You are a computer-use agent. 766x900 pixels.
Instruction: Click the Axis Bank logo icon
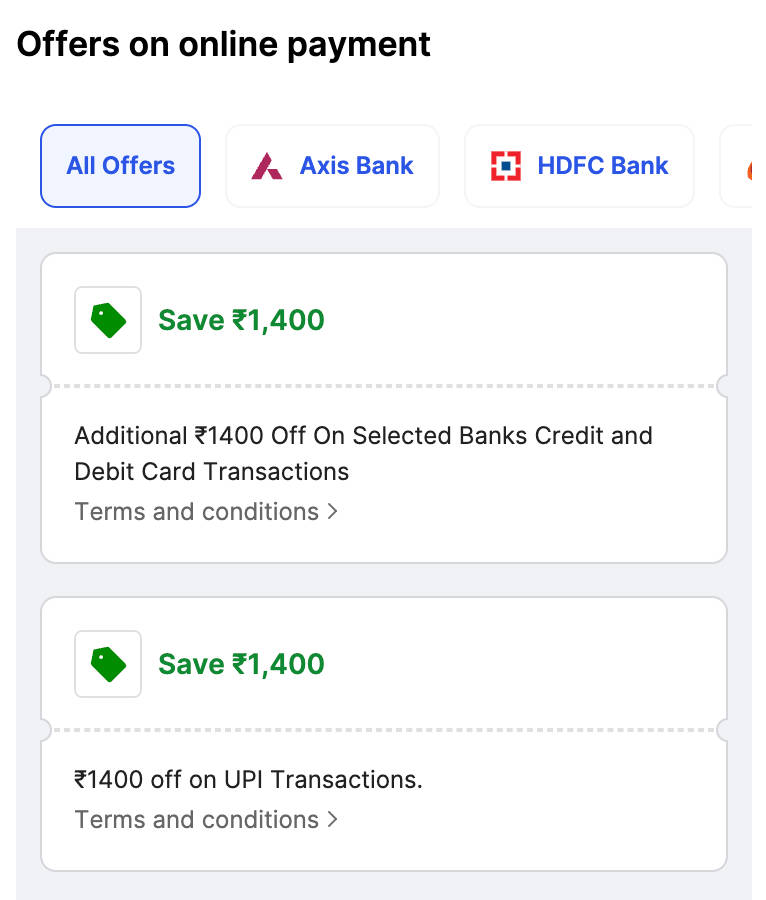(267, 166)
